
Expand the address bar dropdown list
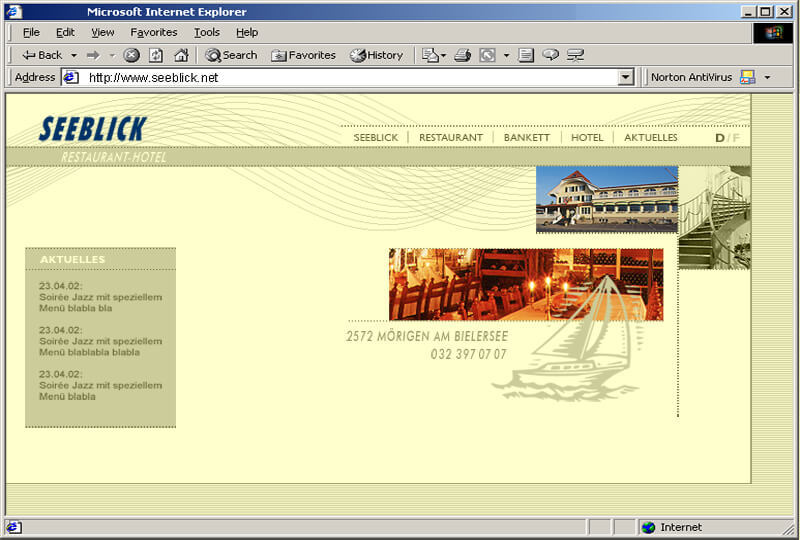point(625,78)
